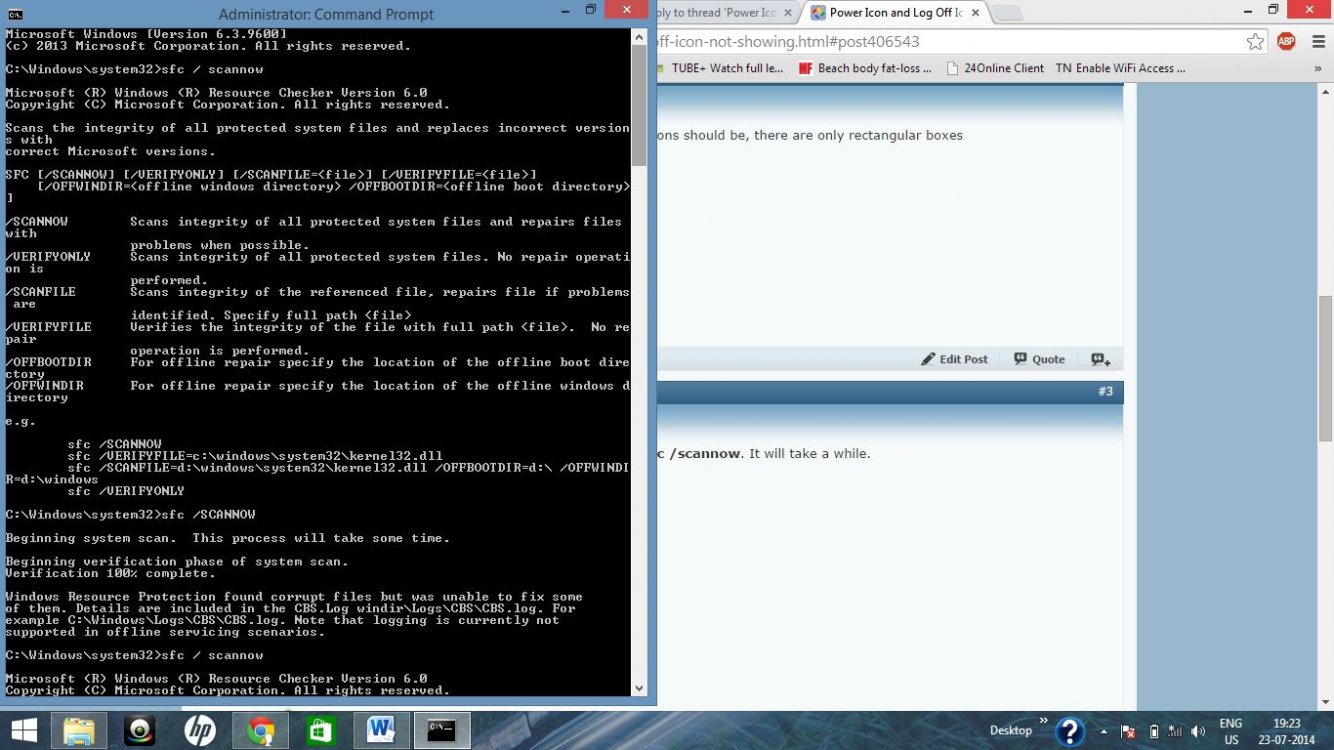
Task: Click the date 23-07-2014 in taskbar
Action: pos(1288,740)
